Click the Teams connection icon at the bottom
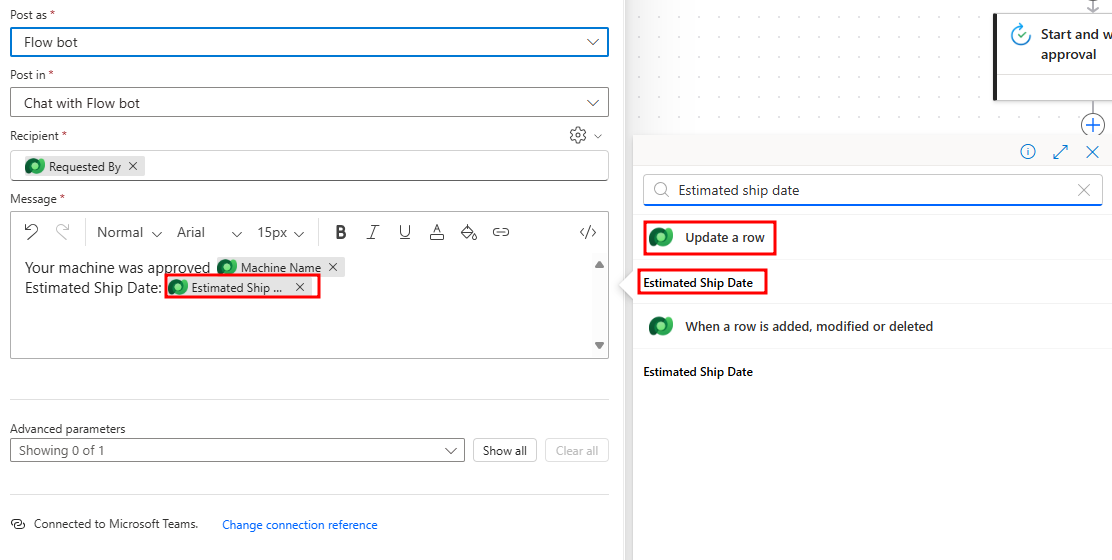The image size is (1112, 560). coord(18,524)
